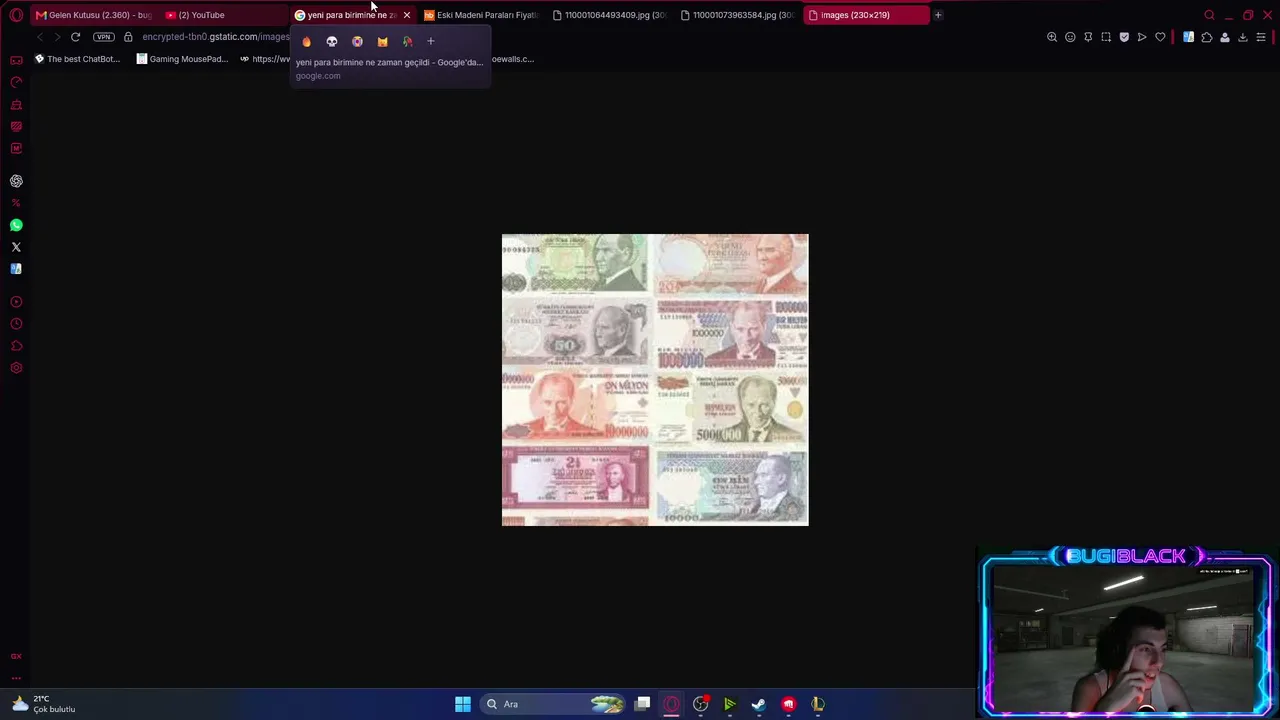The height and width of the screenshot is (720, 1280).
Task: Click the pin icon in toolbar
Action: (x=1088, y=37)
